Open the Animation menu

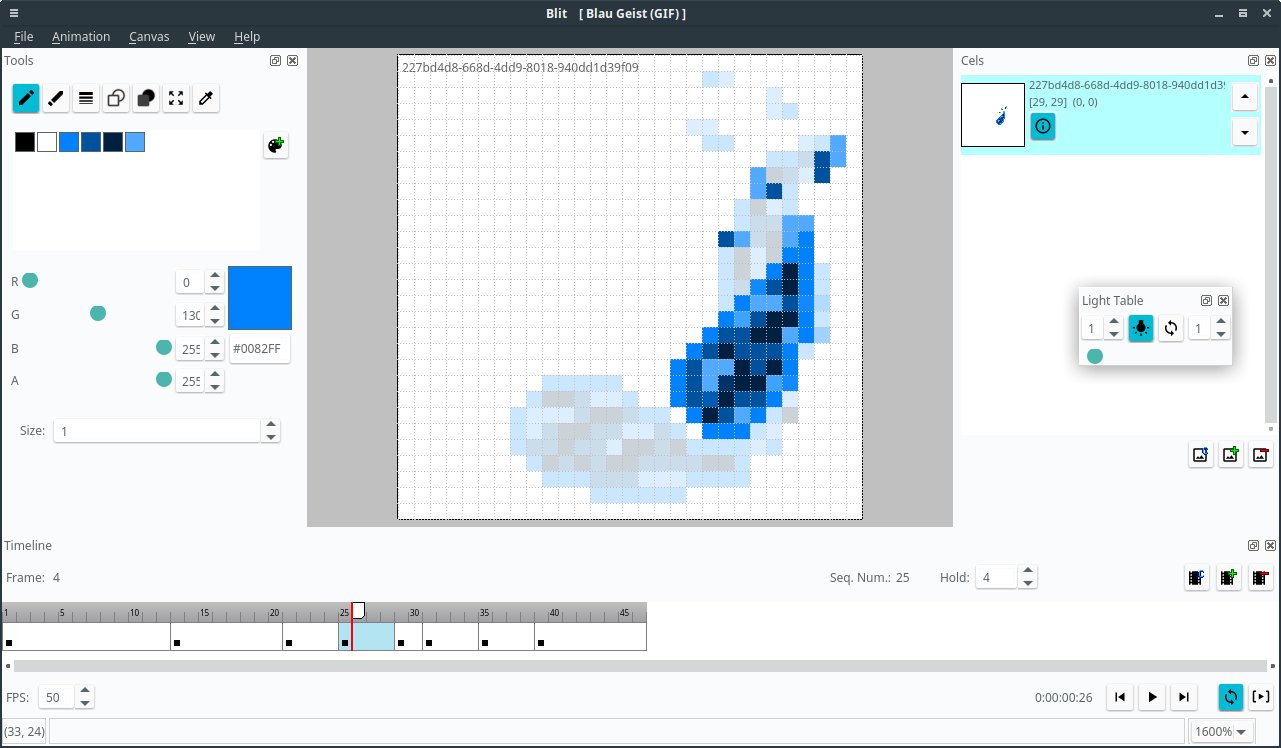click(x=81, y=36)
